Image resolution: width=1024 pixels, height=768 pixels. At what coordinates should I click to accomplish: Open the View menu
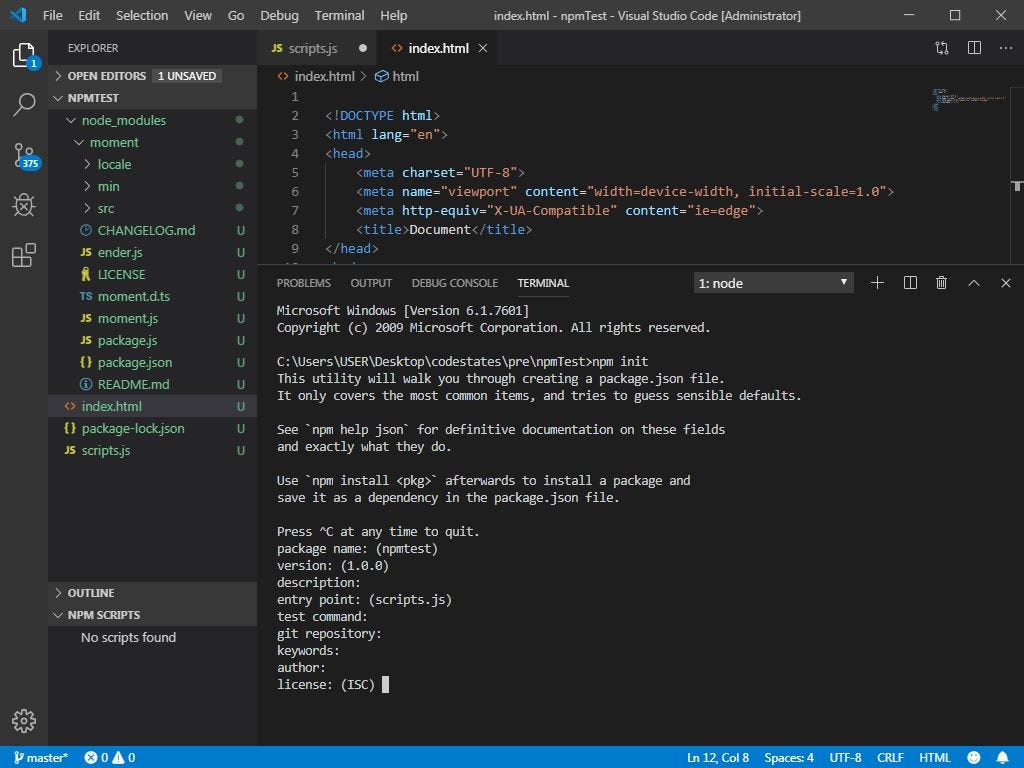point(198,15)
